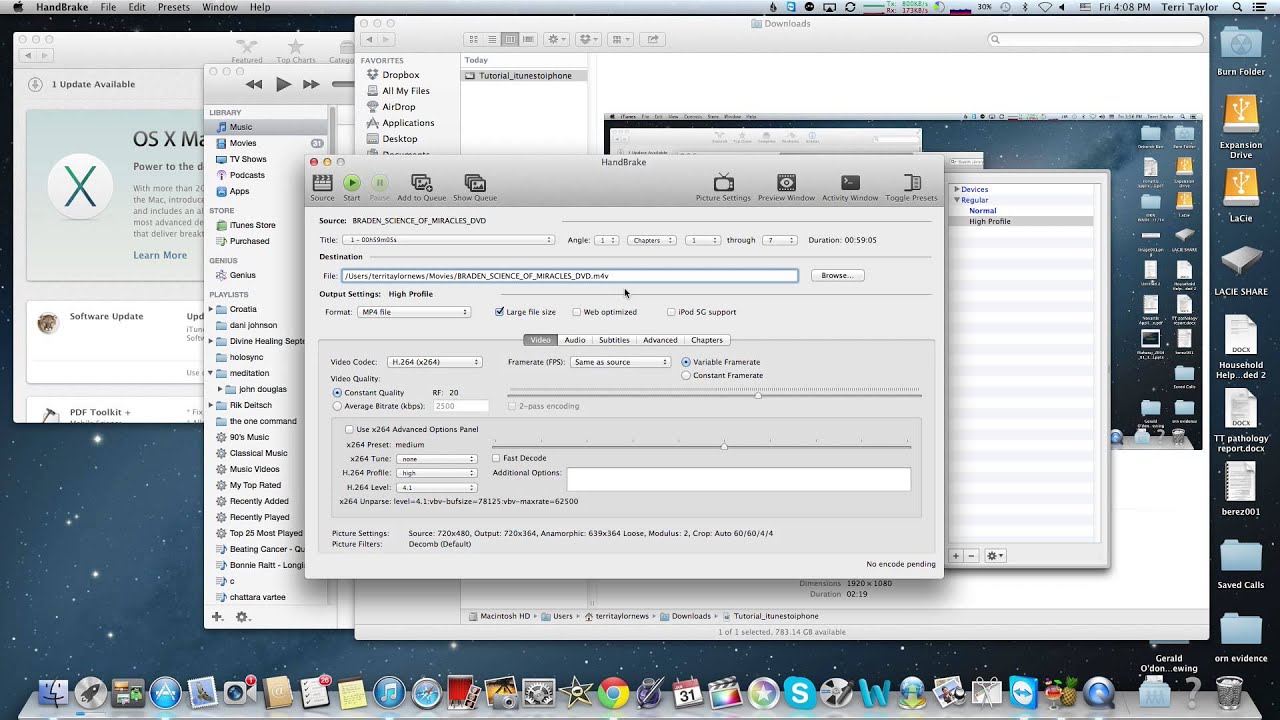Open the x264 Tune dropdown

click(436, 459)
